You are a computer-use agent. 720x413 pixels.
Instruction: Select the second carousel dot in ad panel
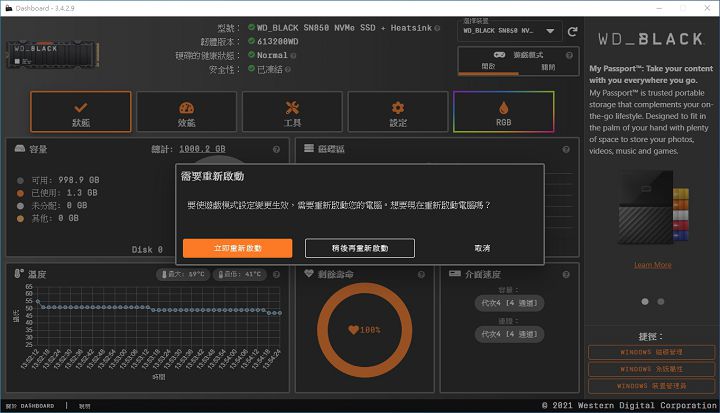coord(660,301)
